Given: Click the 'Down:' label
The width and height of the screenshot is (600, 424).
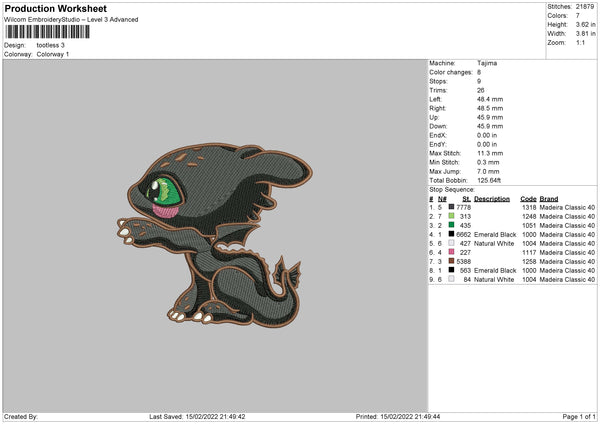Looking at the screenshot, I should coord(438,126).
